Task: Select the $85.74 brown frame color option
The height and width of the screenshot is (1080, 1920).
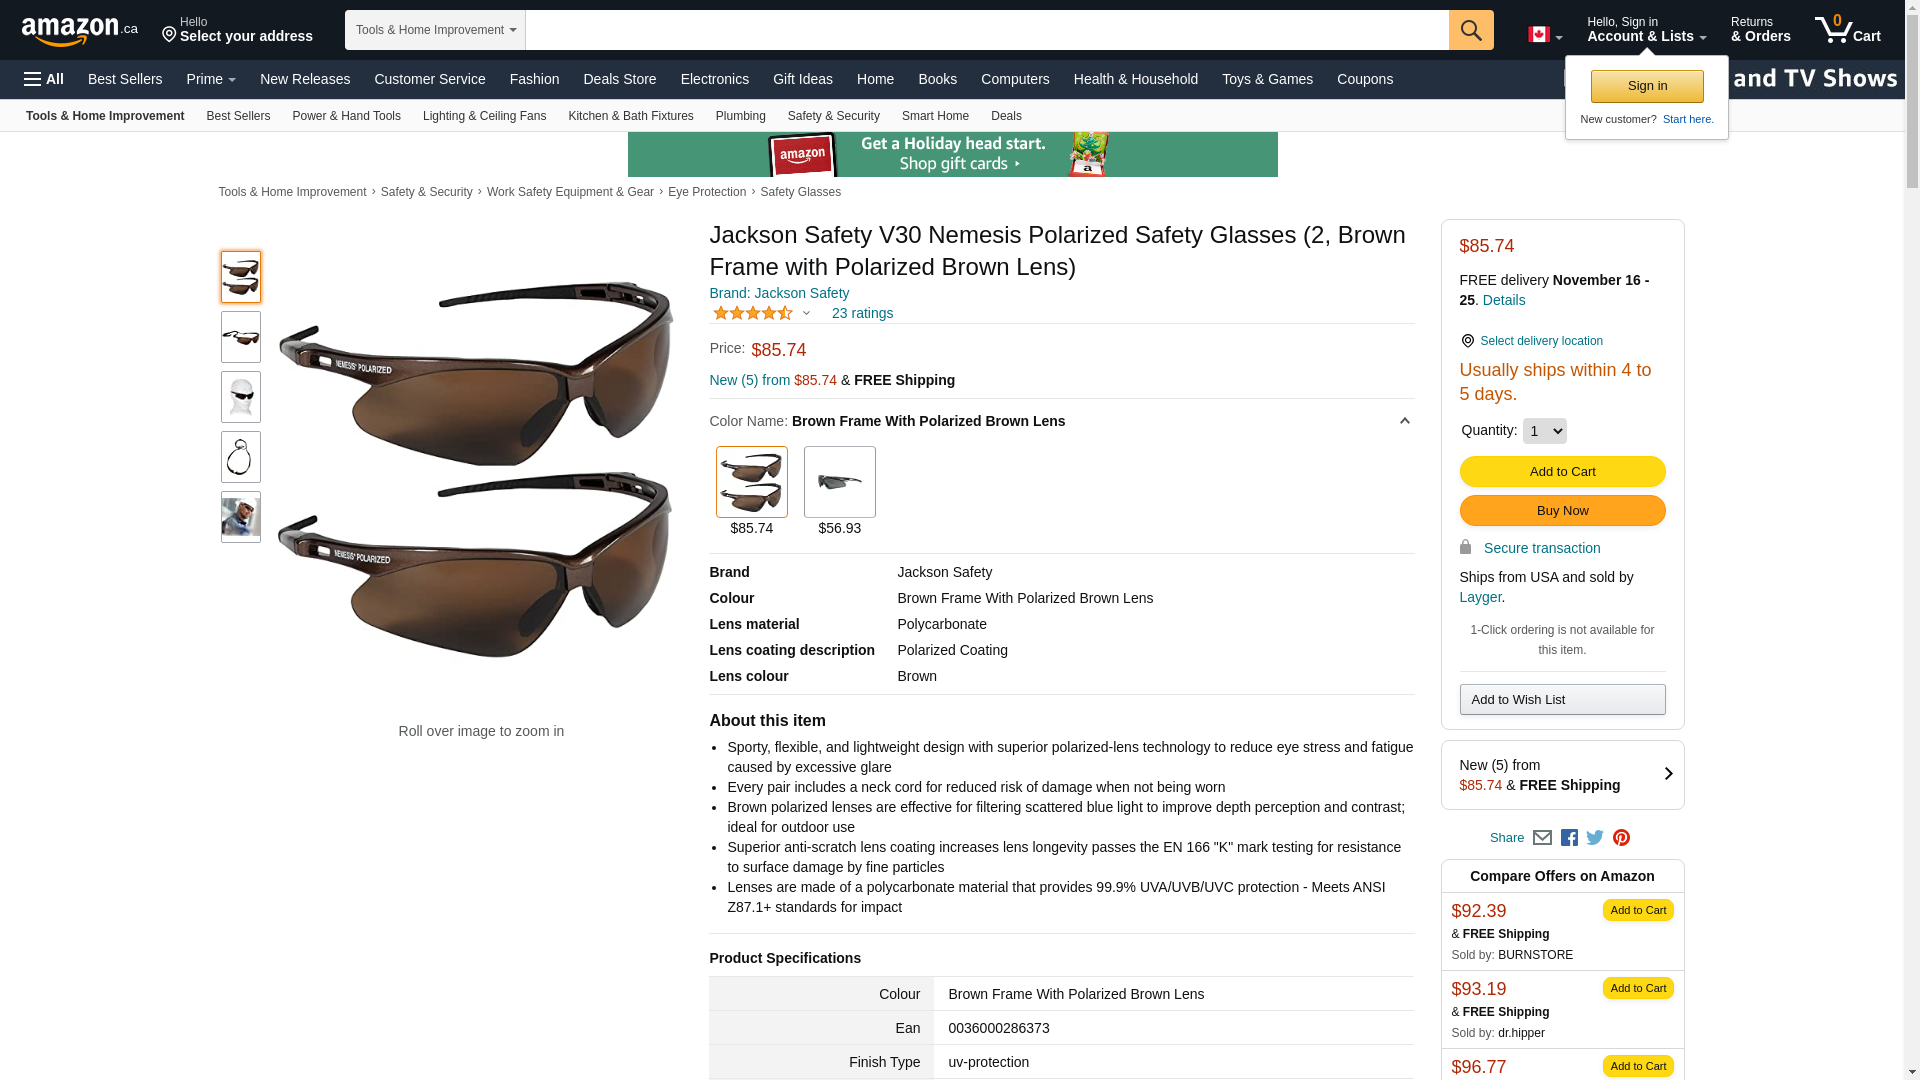Action: pos(751,482)
